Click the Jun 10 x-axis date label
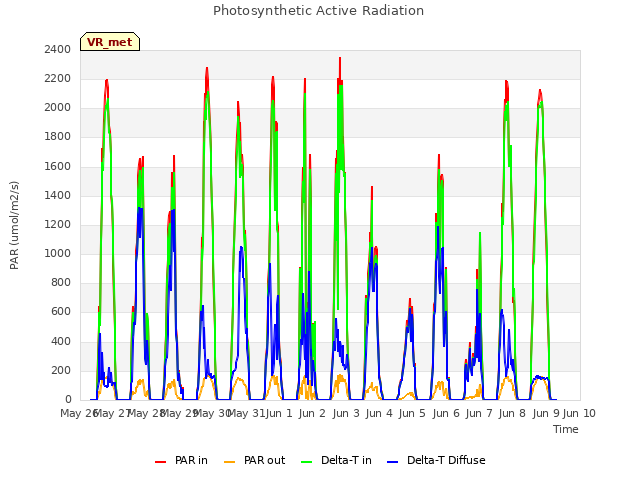 [579, 413]
